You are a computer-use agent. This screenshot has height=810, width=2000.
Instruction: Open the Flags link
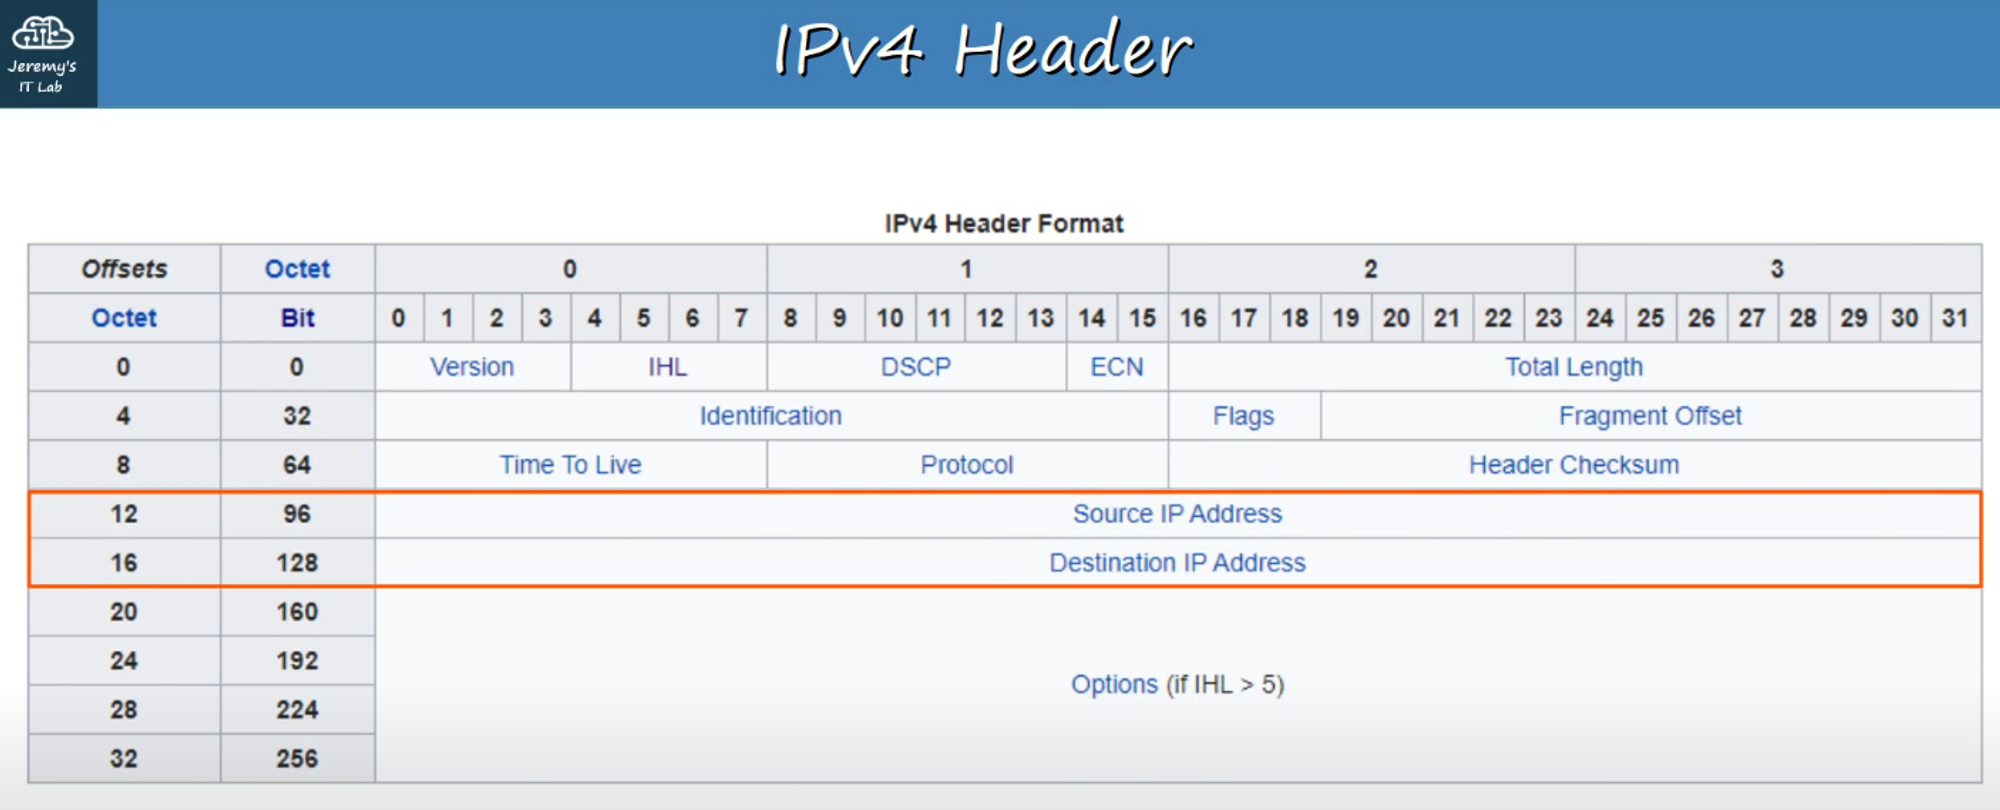click(1243, 416)
